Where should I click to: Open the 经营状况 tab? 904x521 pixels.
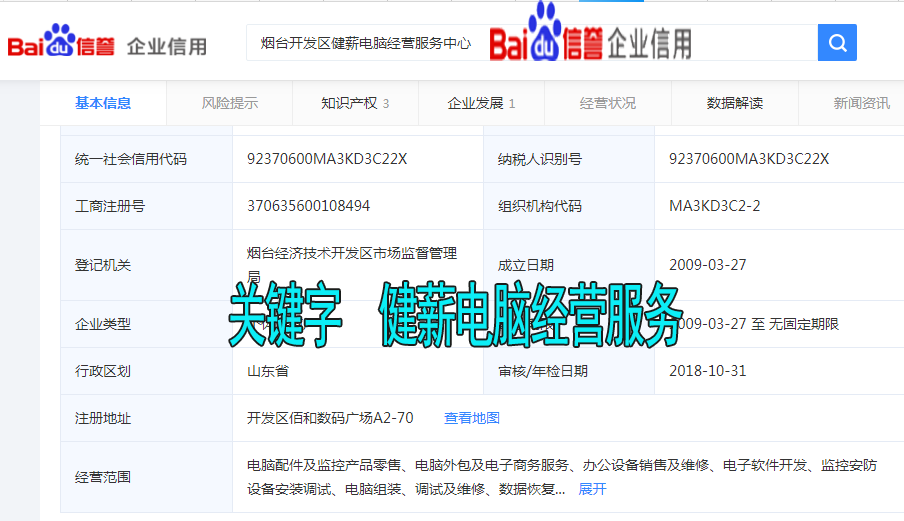tap(607, 103)
